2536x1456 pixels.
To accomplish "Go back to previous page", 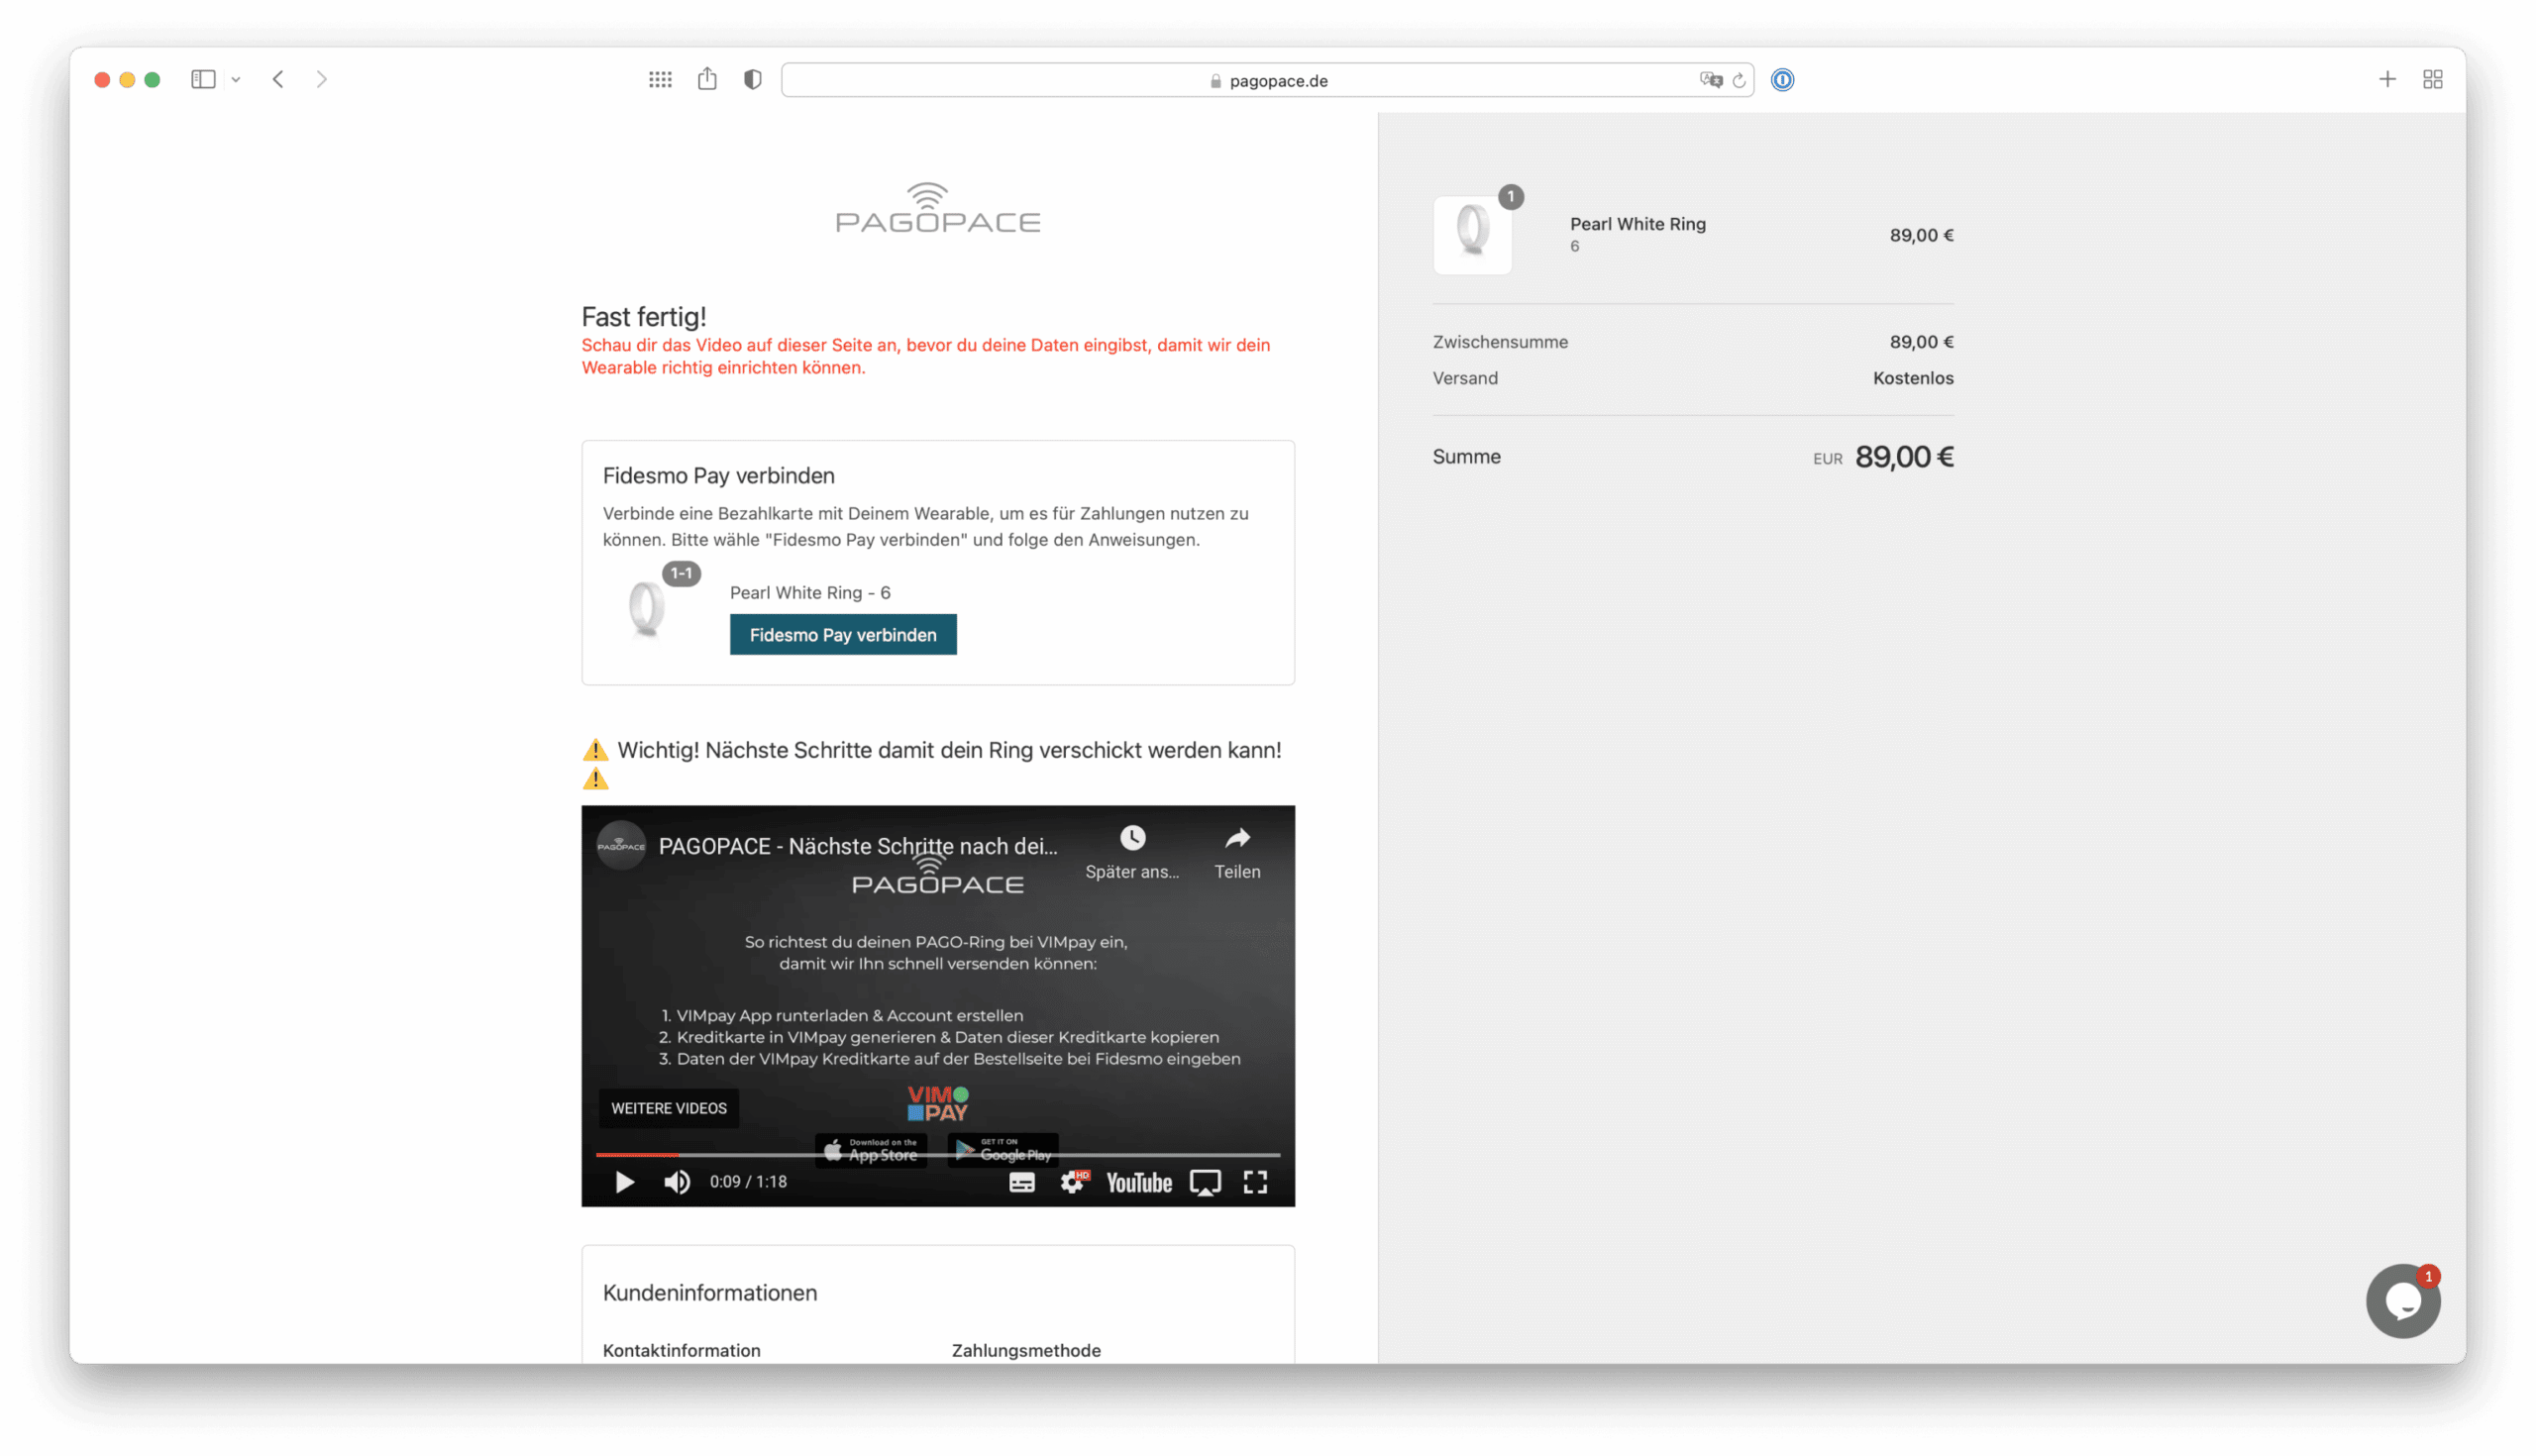I will (x=278, y=79).
